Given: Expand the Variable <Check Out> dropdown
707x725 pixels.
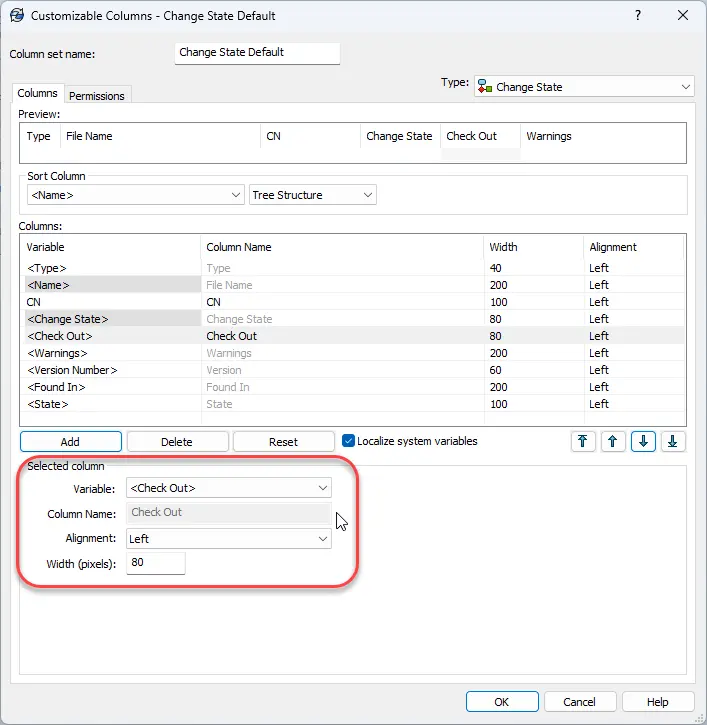Looking at the screenshot, I should [229, 488].
